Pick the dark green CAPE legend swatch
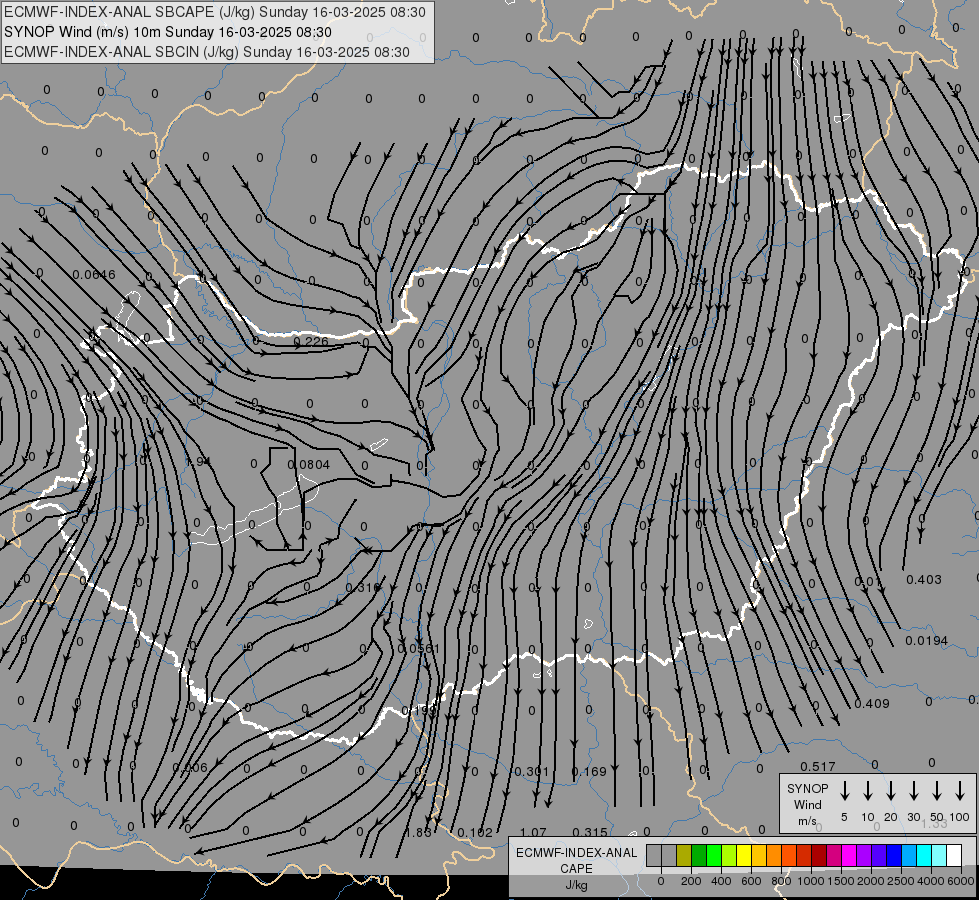The height and width of the screenshot is (900, 979). 699,855
